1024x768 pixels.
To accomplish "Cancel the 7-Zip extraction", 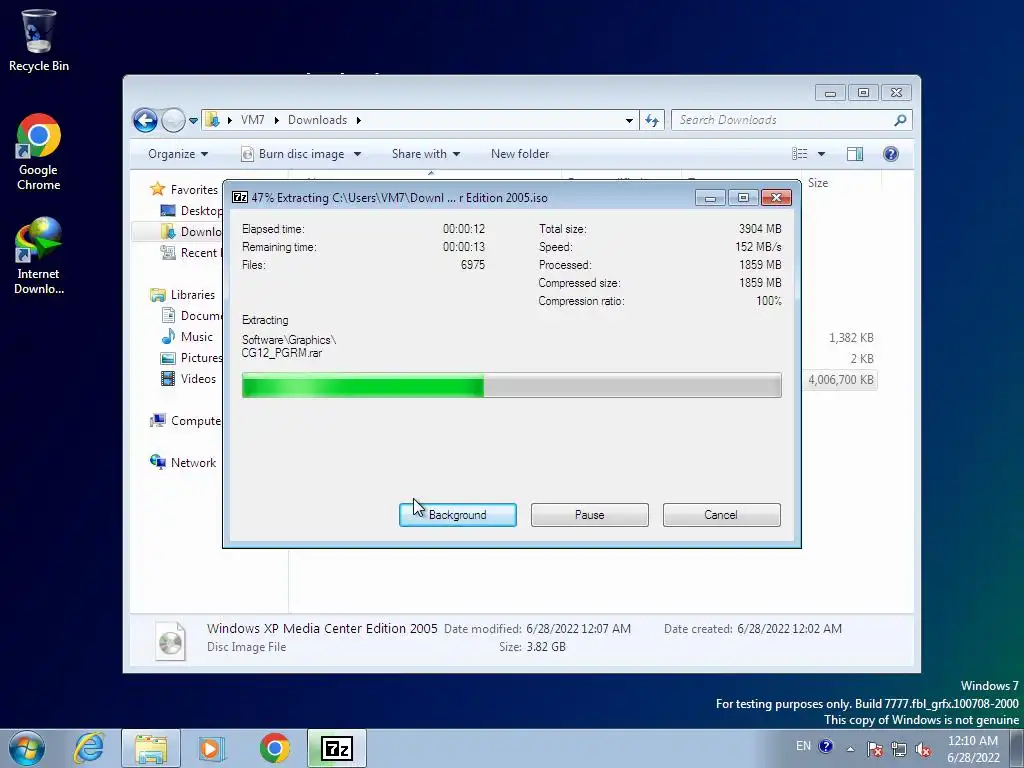I will pos(721,515).
